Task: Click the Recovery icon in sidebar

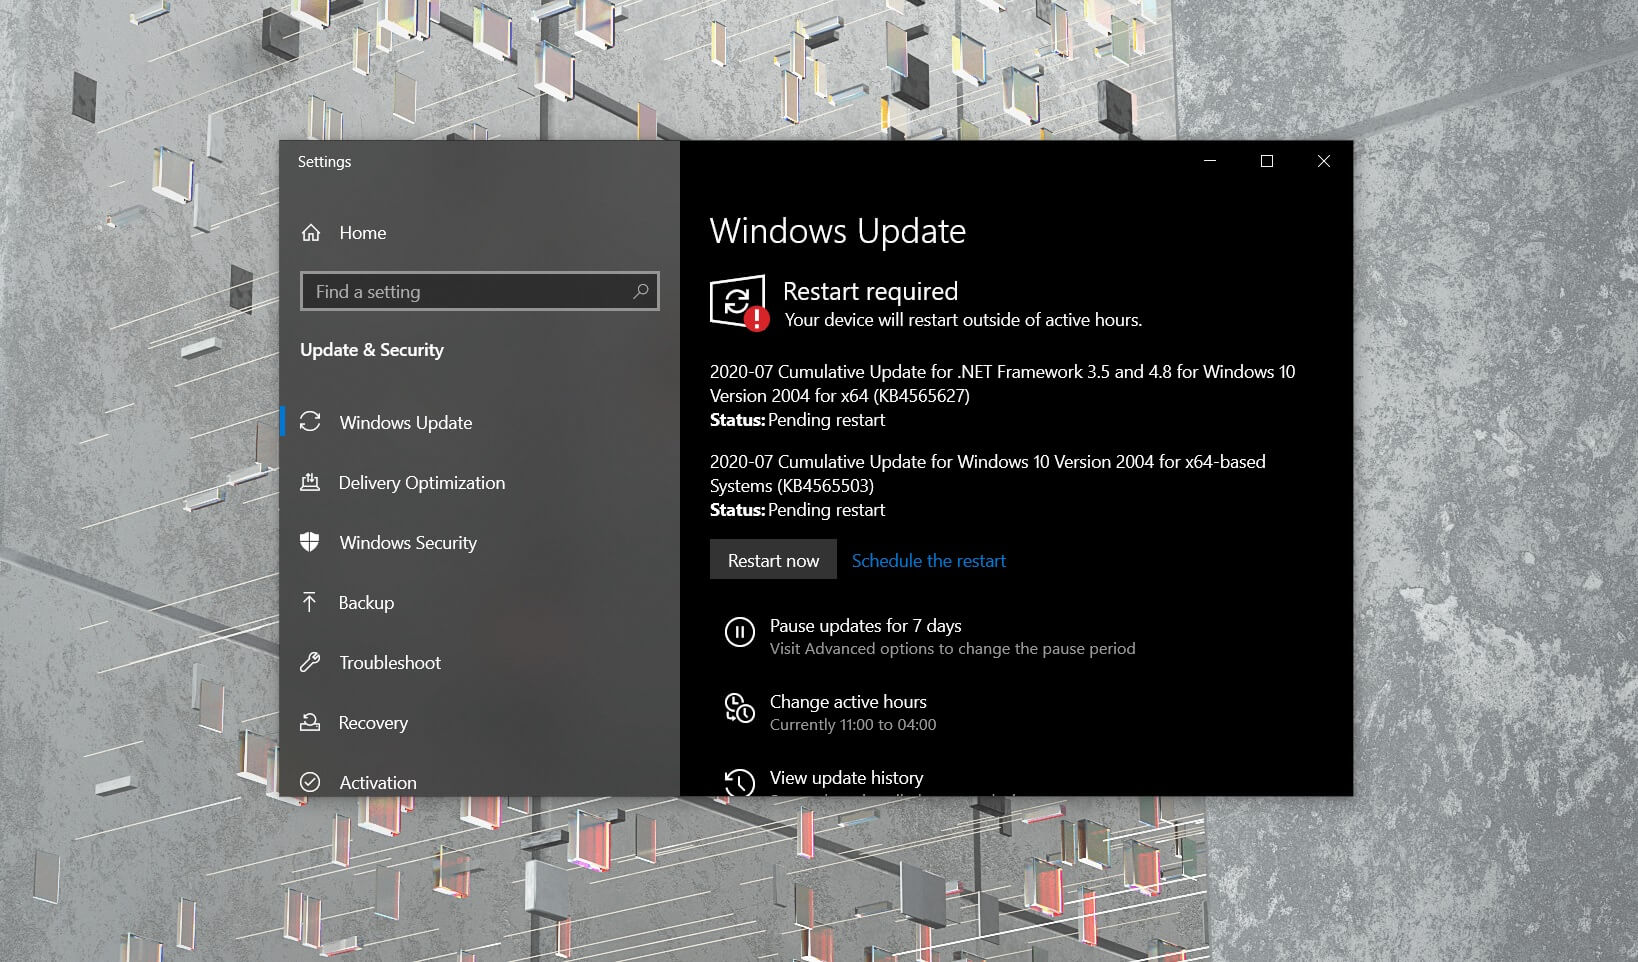Action: pos(310,722)
